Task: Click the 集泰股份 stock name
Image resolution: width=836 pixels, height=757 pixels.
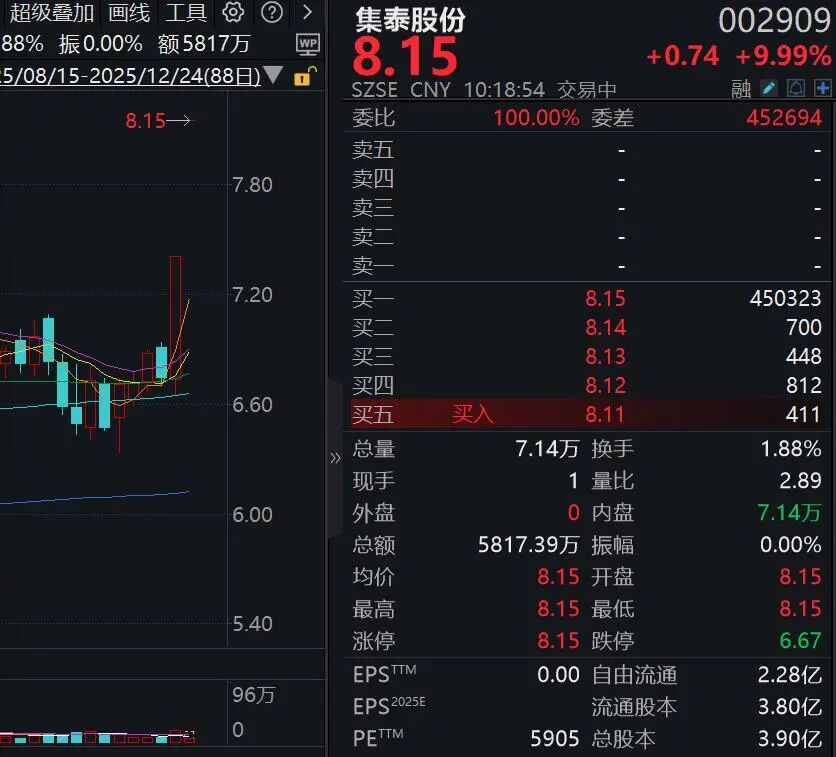Action: [410, 20]
